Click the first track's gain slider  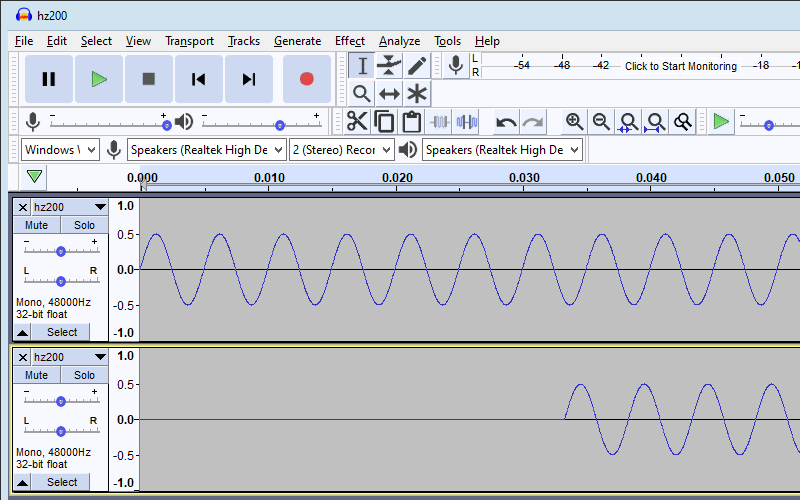pos(60,251)
